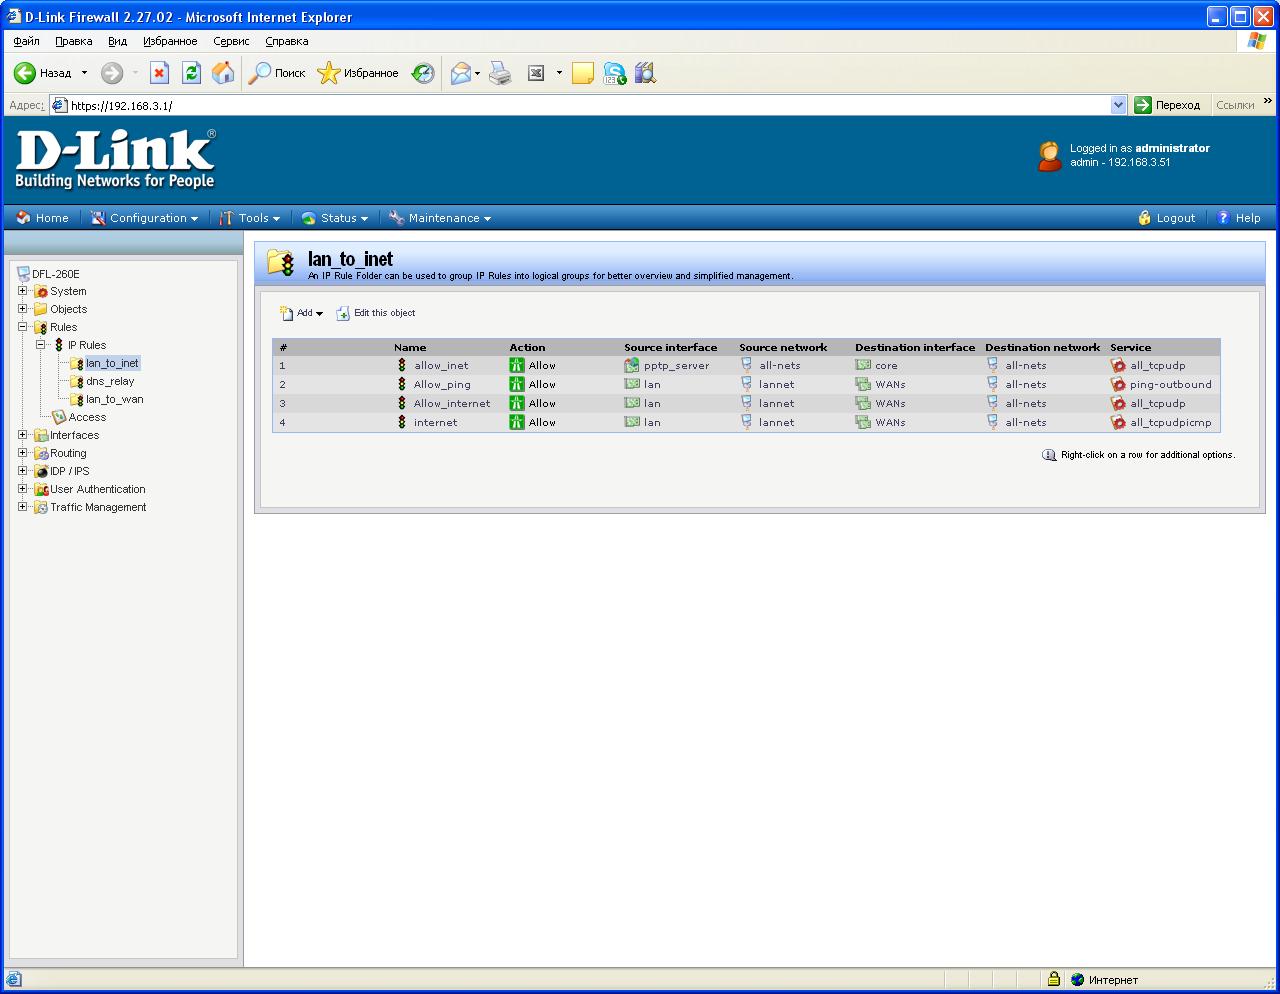Click the administrator user avatar icon
The height and width of the screenshot is (994, 1280).
tap(1049, 156)
